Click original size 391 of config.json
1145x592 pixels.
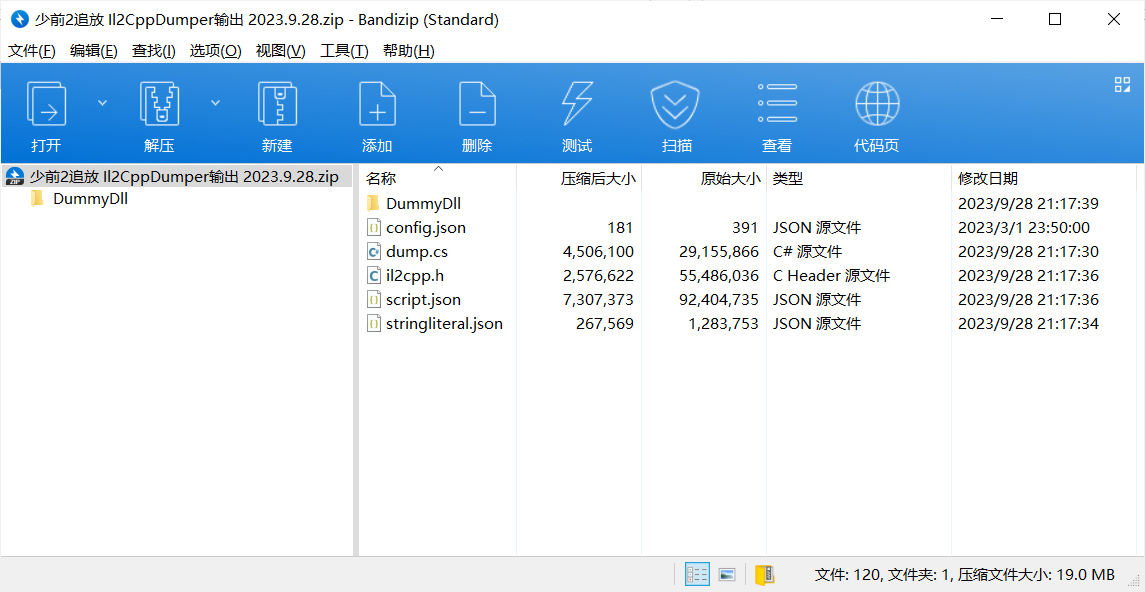click(x=747, y=228)
